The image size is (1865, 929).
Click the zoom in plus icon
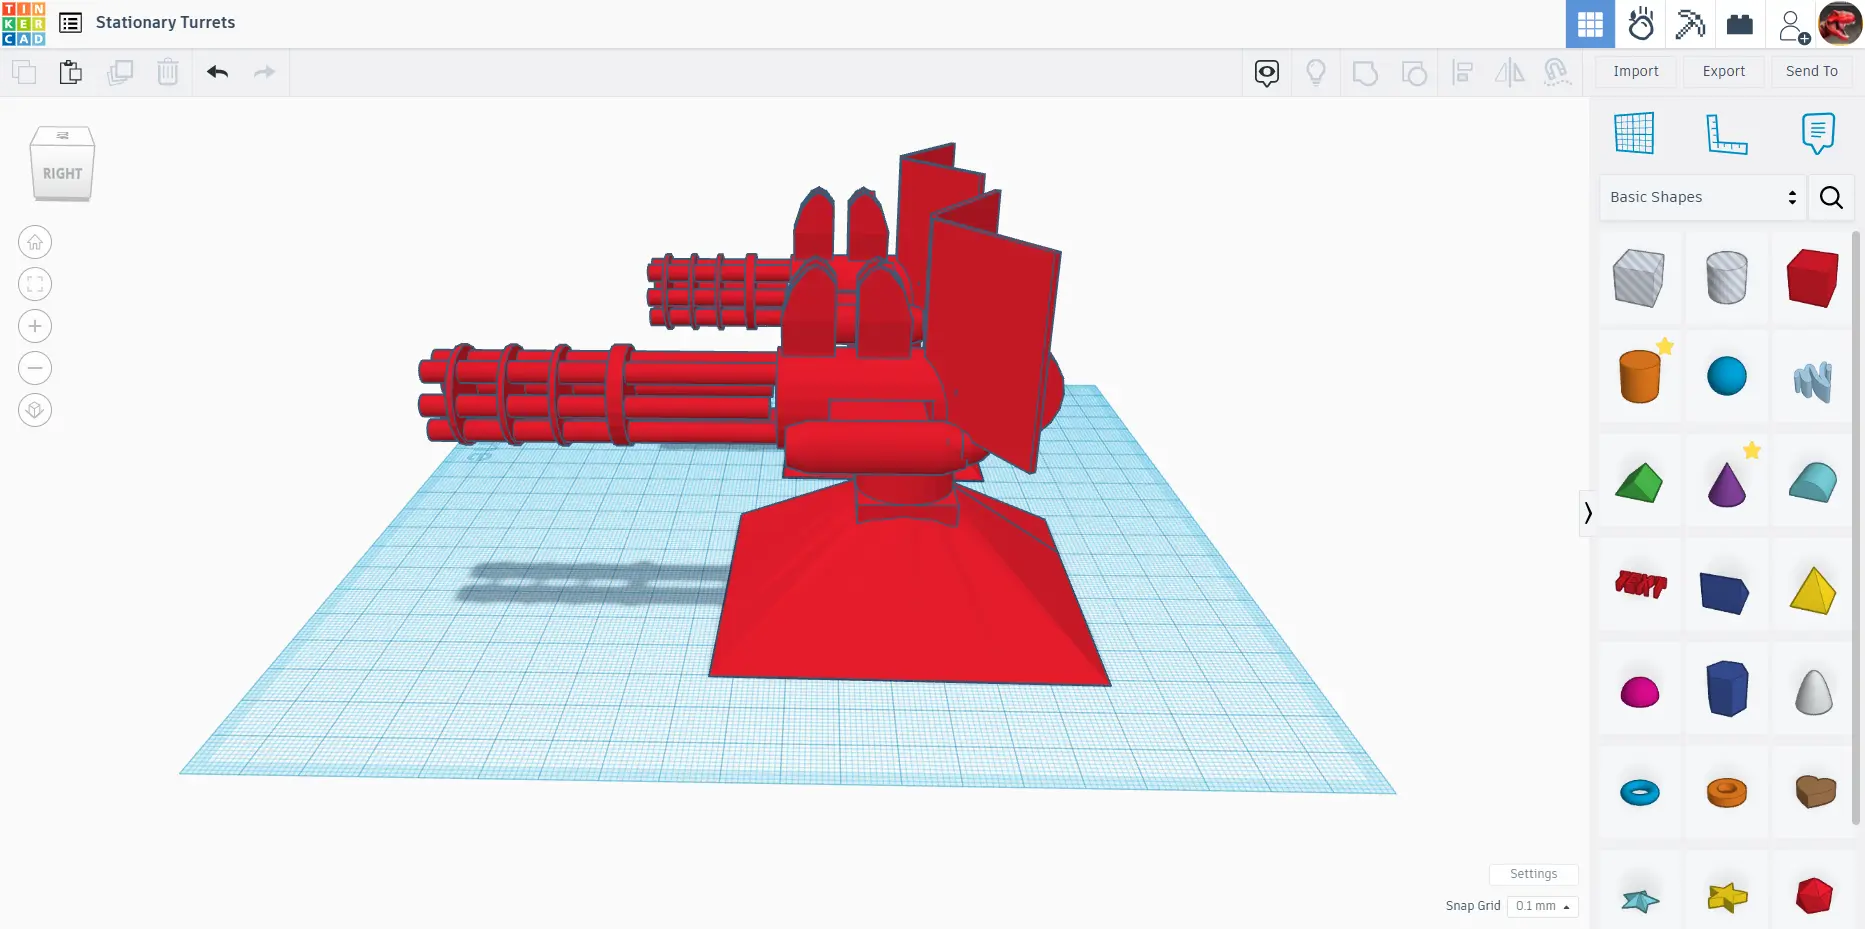tap(35, 326)
